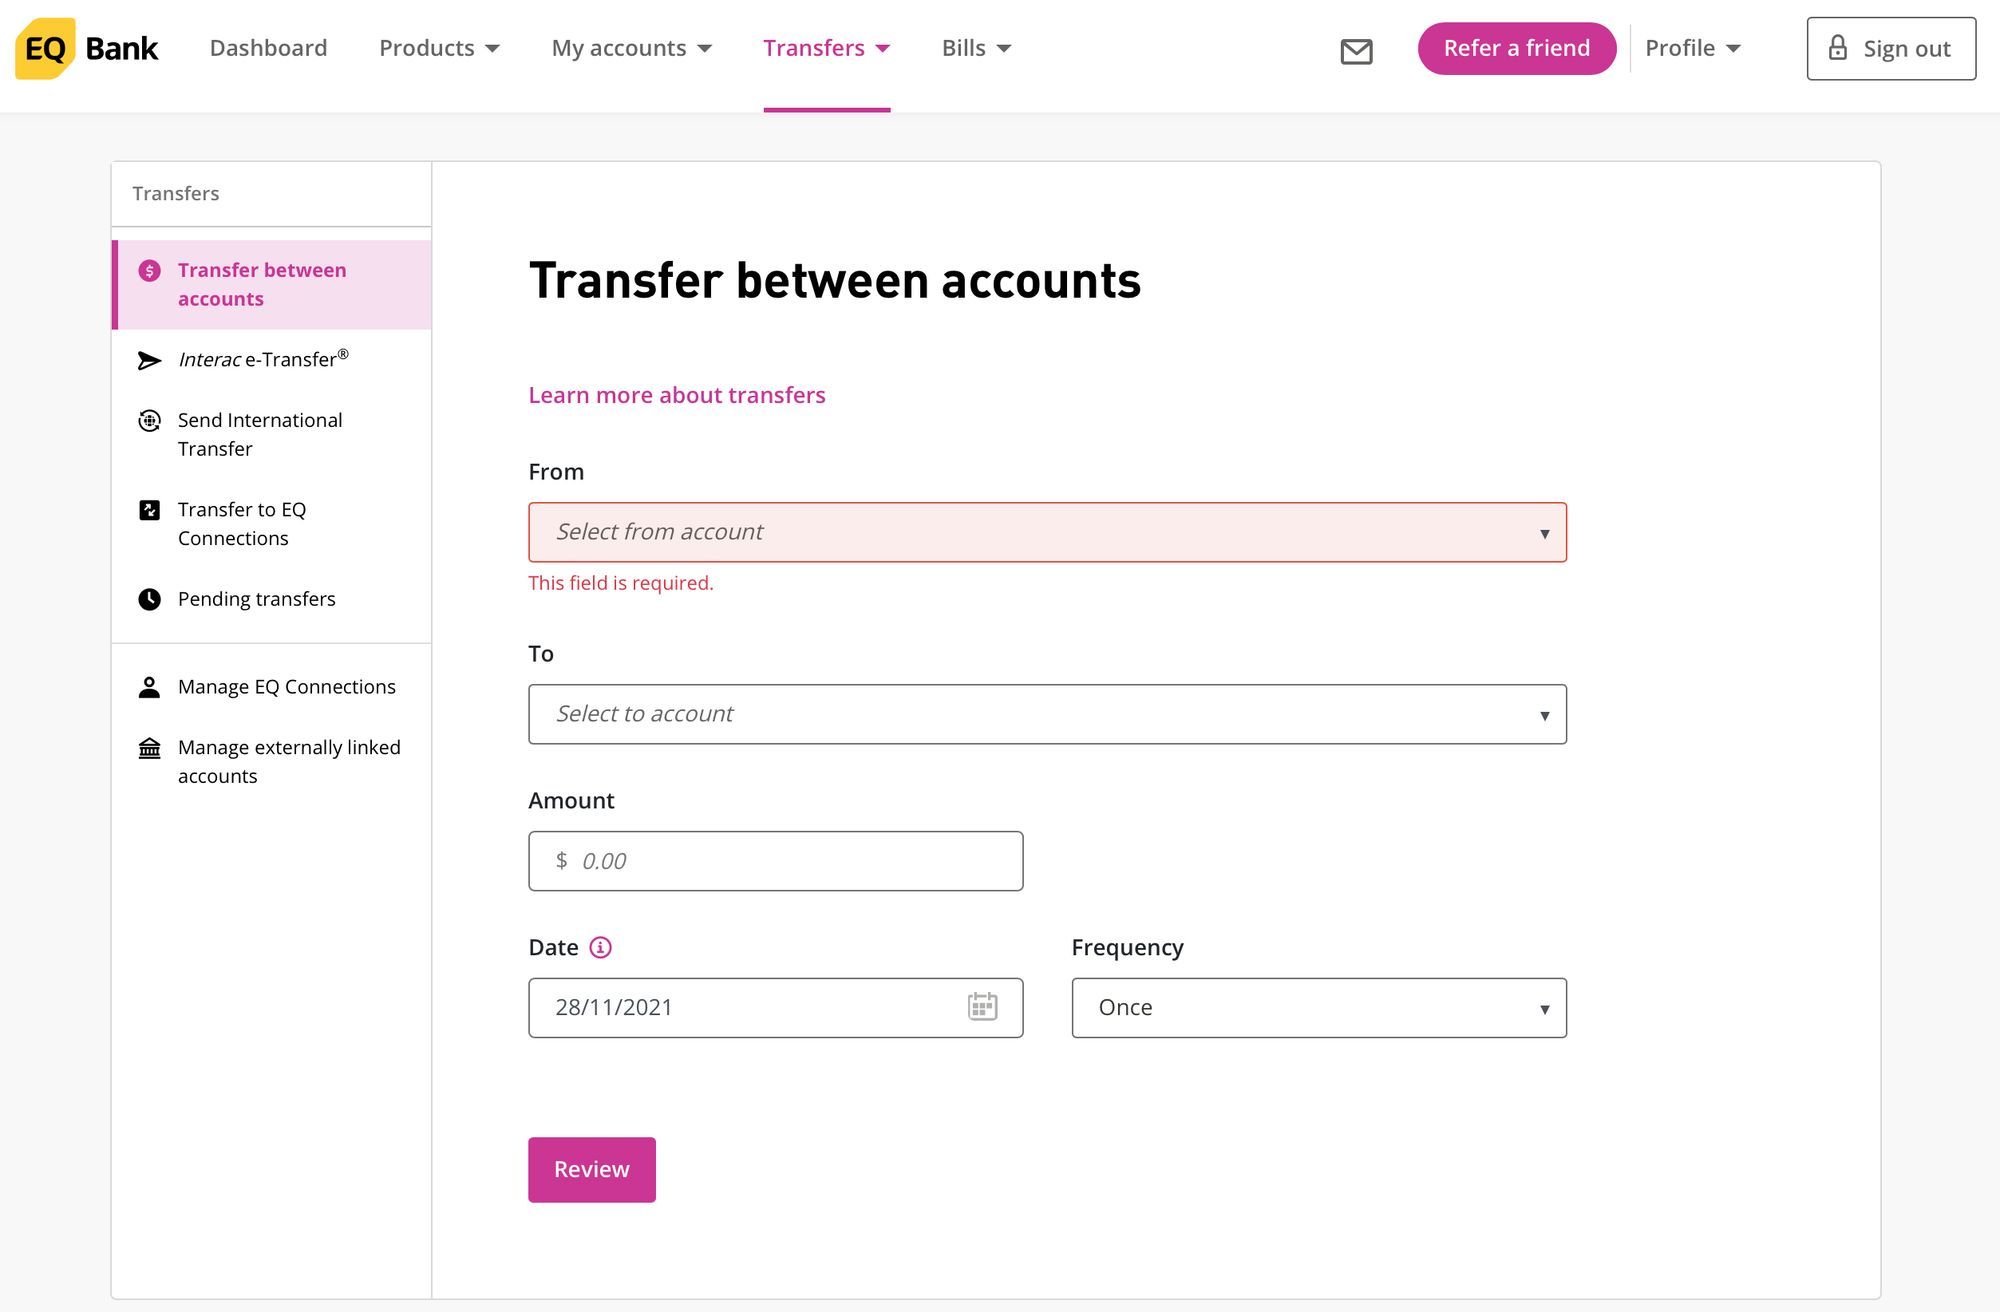Image resolution: width=2000 pixels, height=1312 pixels.
Task: Open Learn more about transfers link
Action: 677,395
